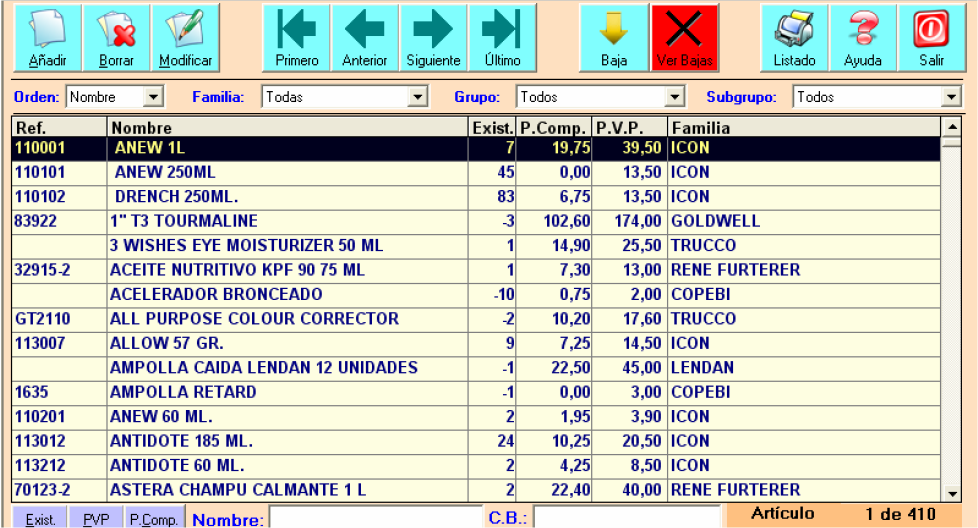The height and width of the screenshot is (528, 978).
Task: Toggle the red Ver Bajas button
Action: (x=684, y=37)
